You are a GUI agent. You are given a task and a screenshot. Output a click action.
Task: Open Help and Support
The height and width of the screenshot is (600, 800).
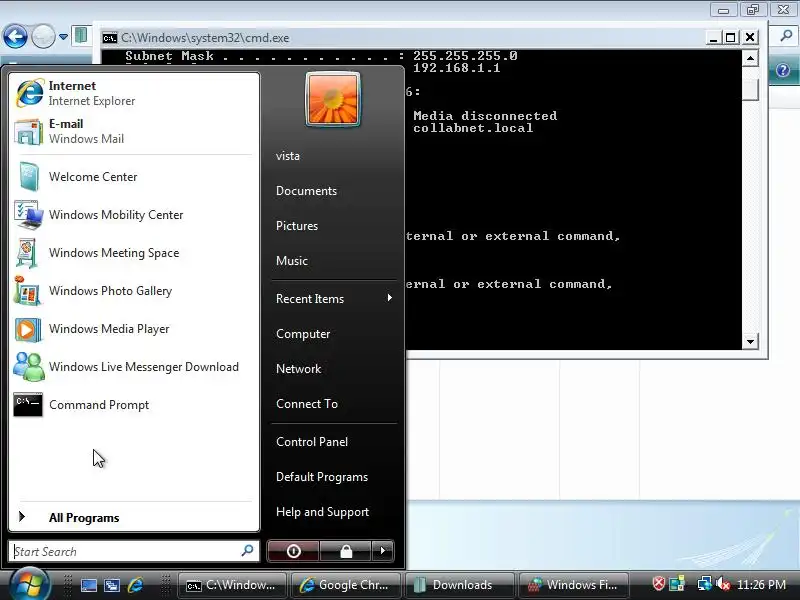pyautogui.click(x=322, y=512)
